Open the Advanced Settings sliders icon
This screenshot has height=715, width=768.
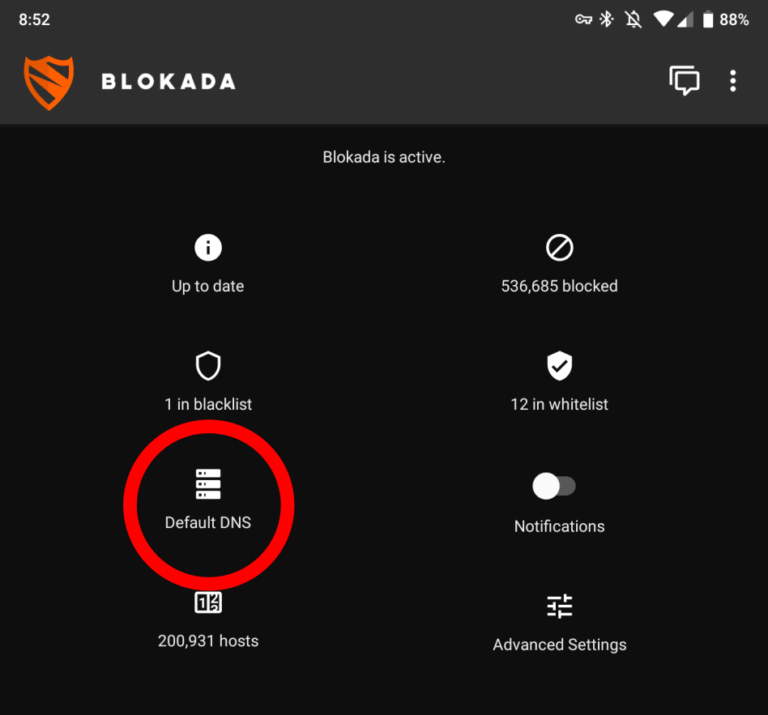[559, 606]
